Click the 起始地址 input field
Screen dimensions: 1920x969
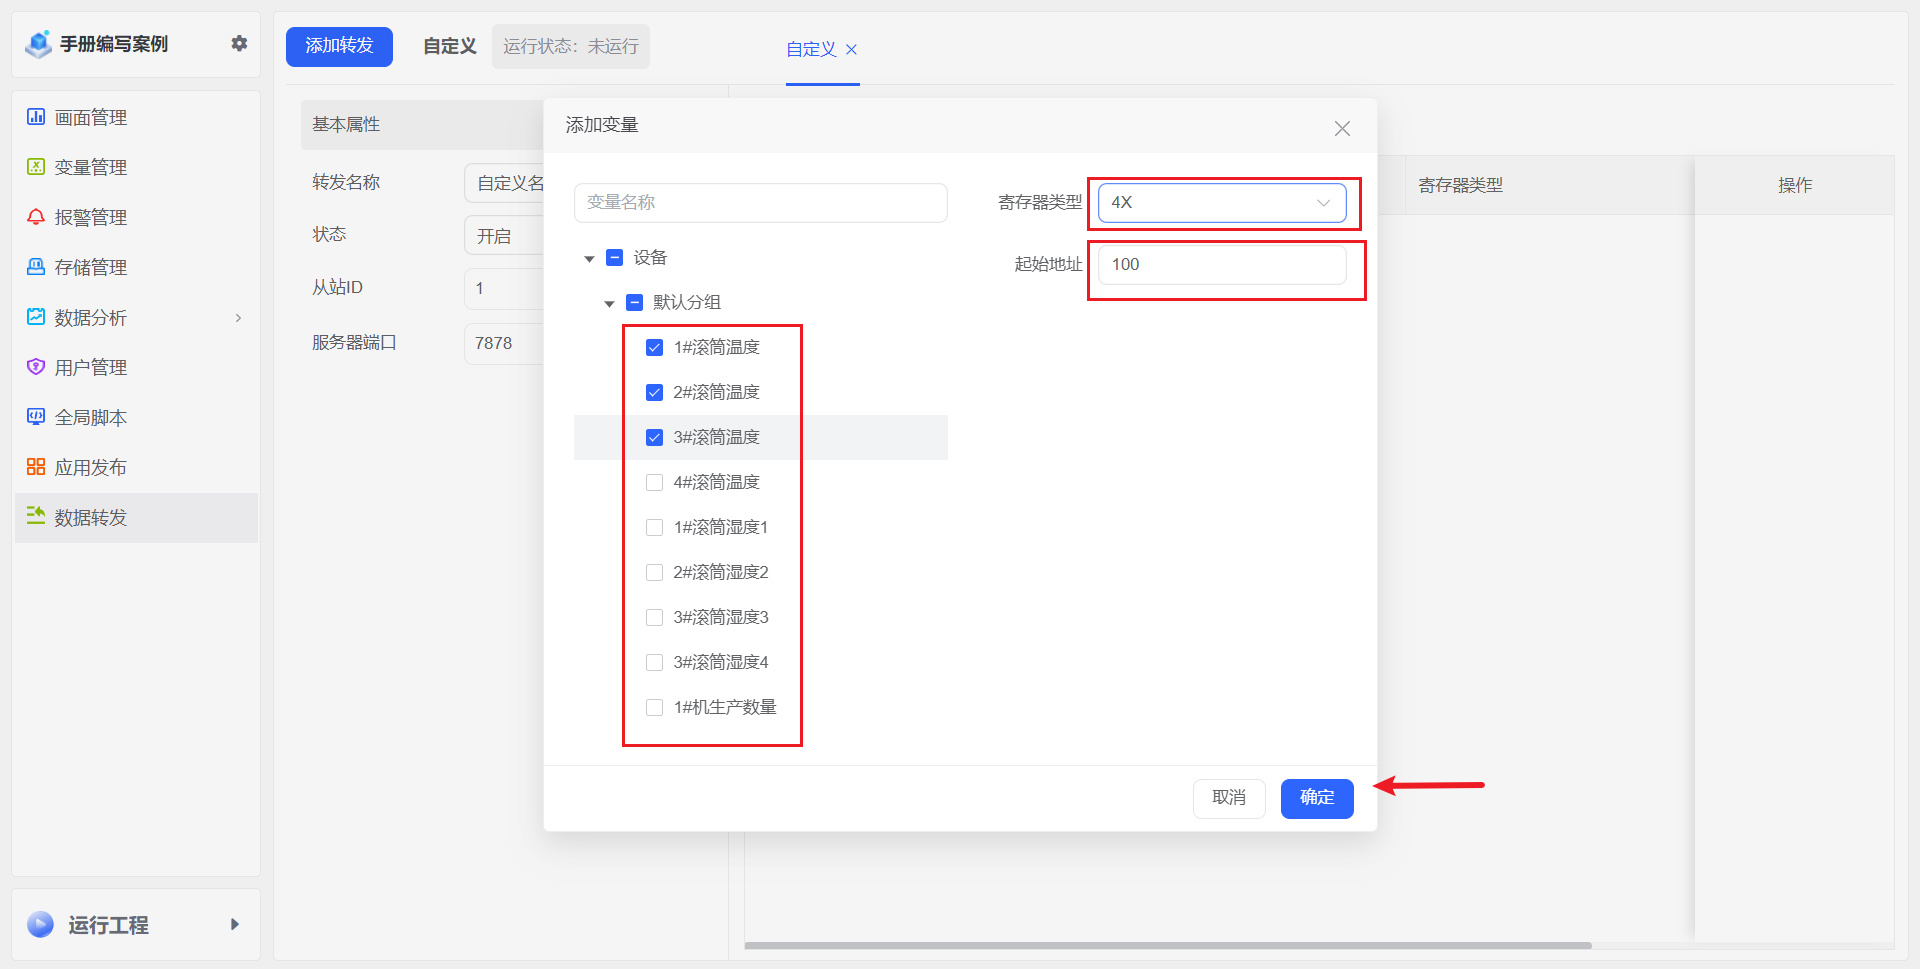click(x=1221, y=265)
